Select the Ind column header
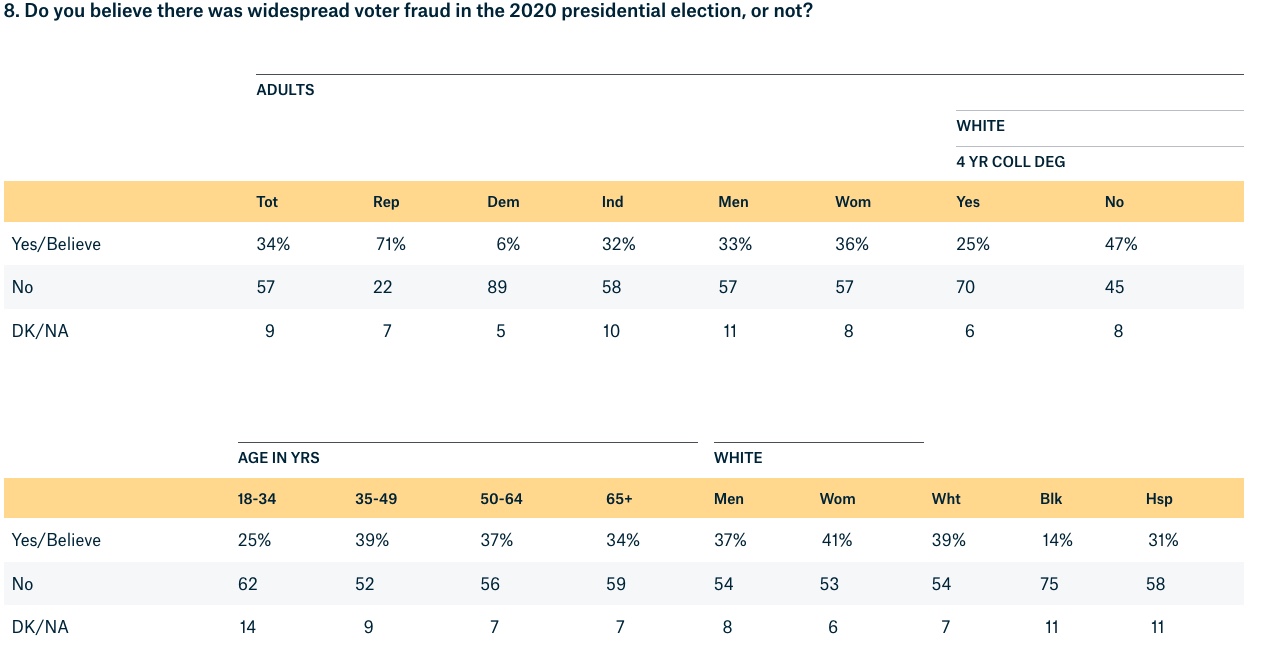The height and width of the screenshot is (648, 1261). tap(613, 202)
